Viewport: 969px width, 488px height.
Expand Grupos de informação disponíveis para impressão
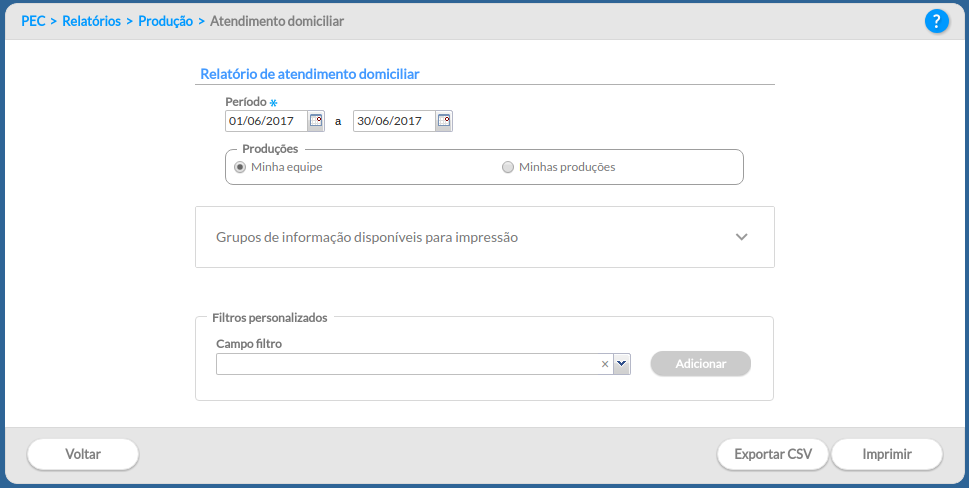(x=484, y=237)
